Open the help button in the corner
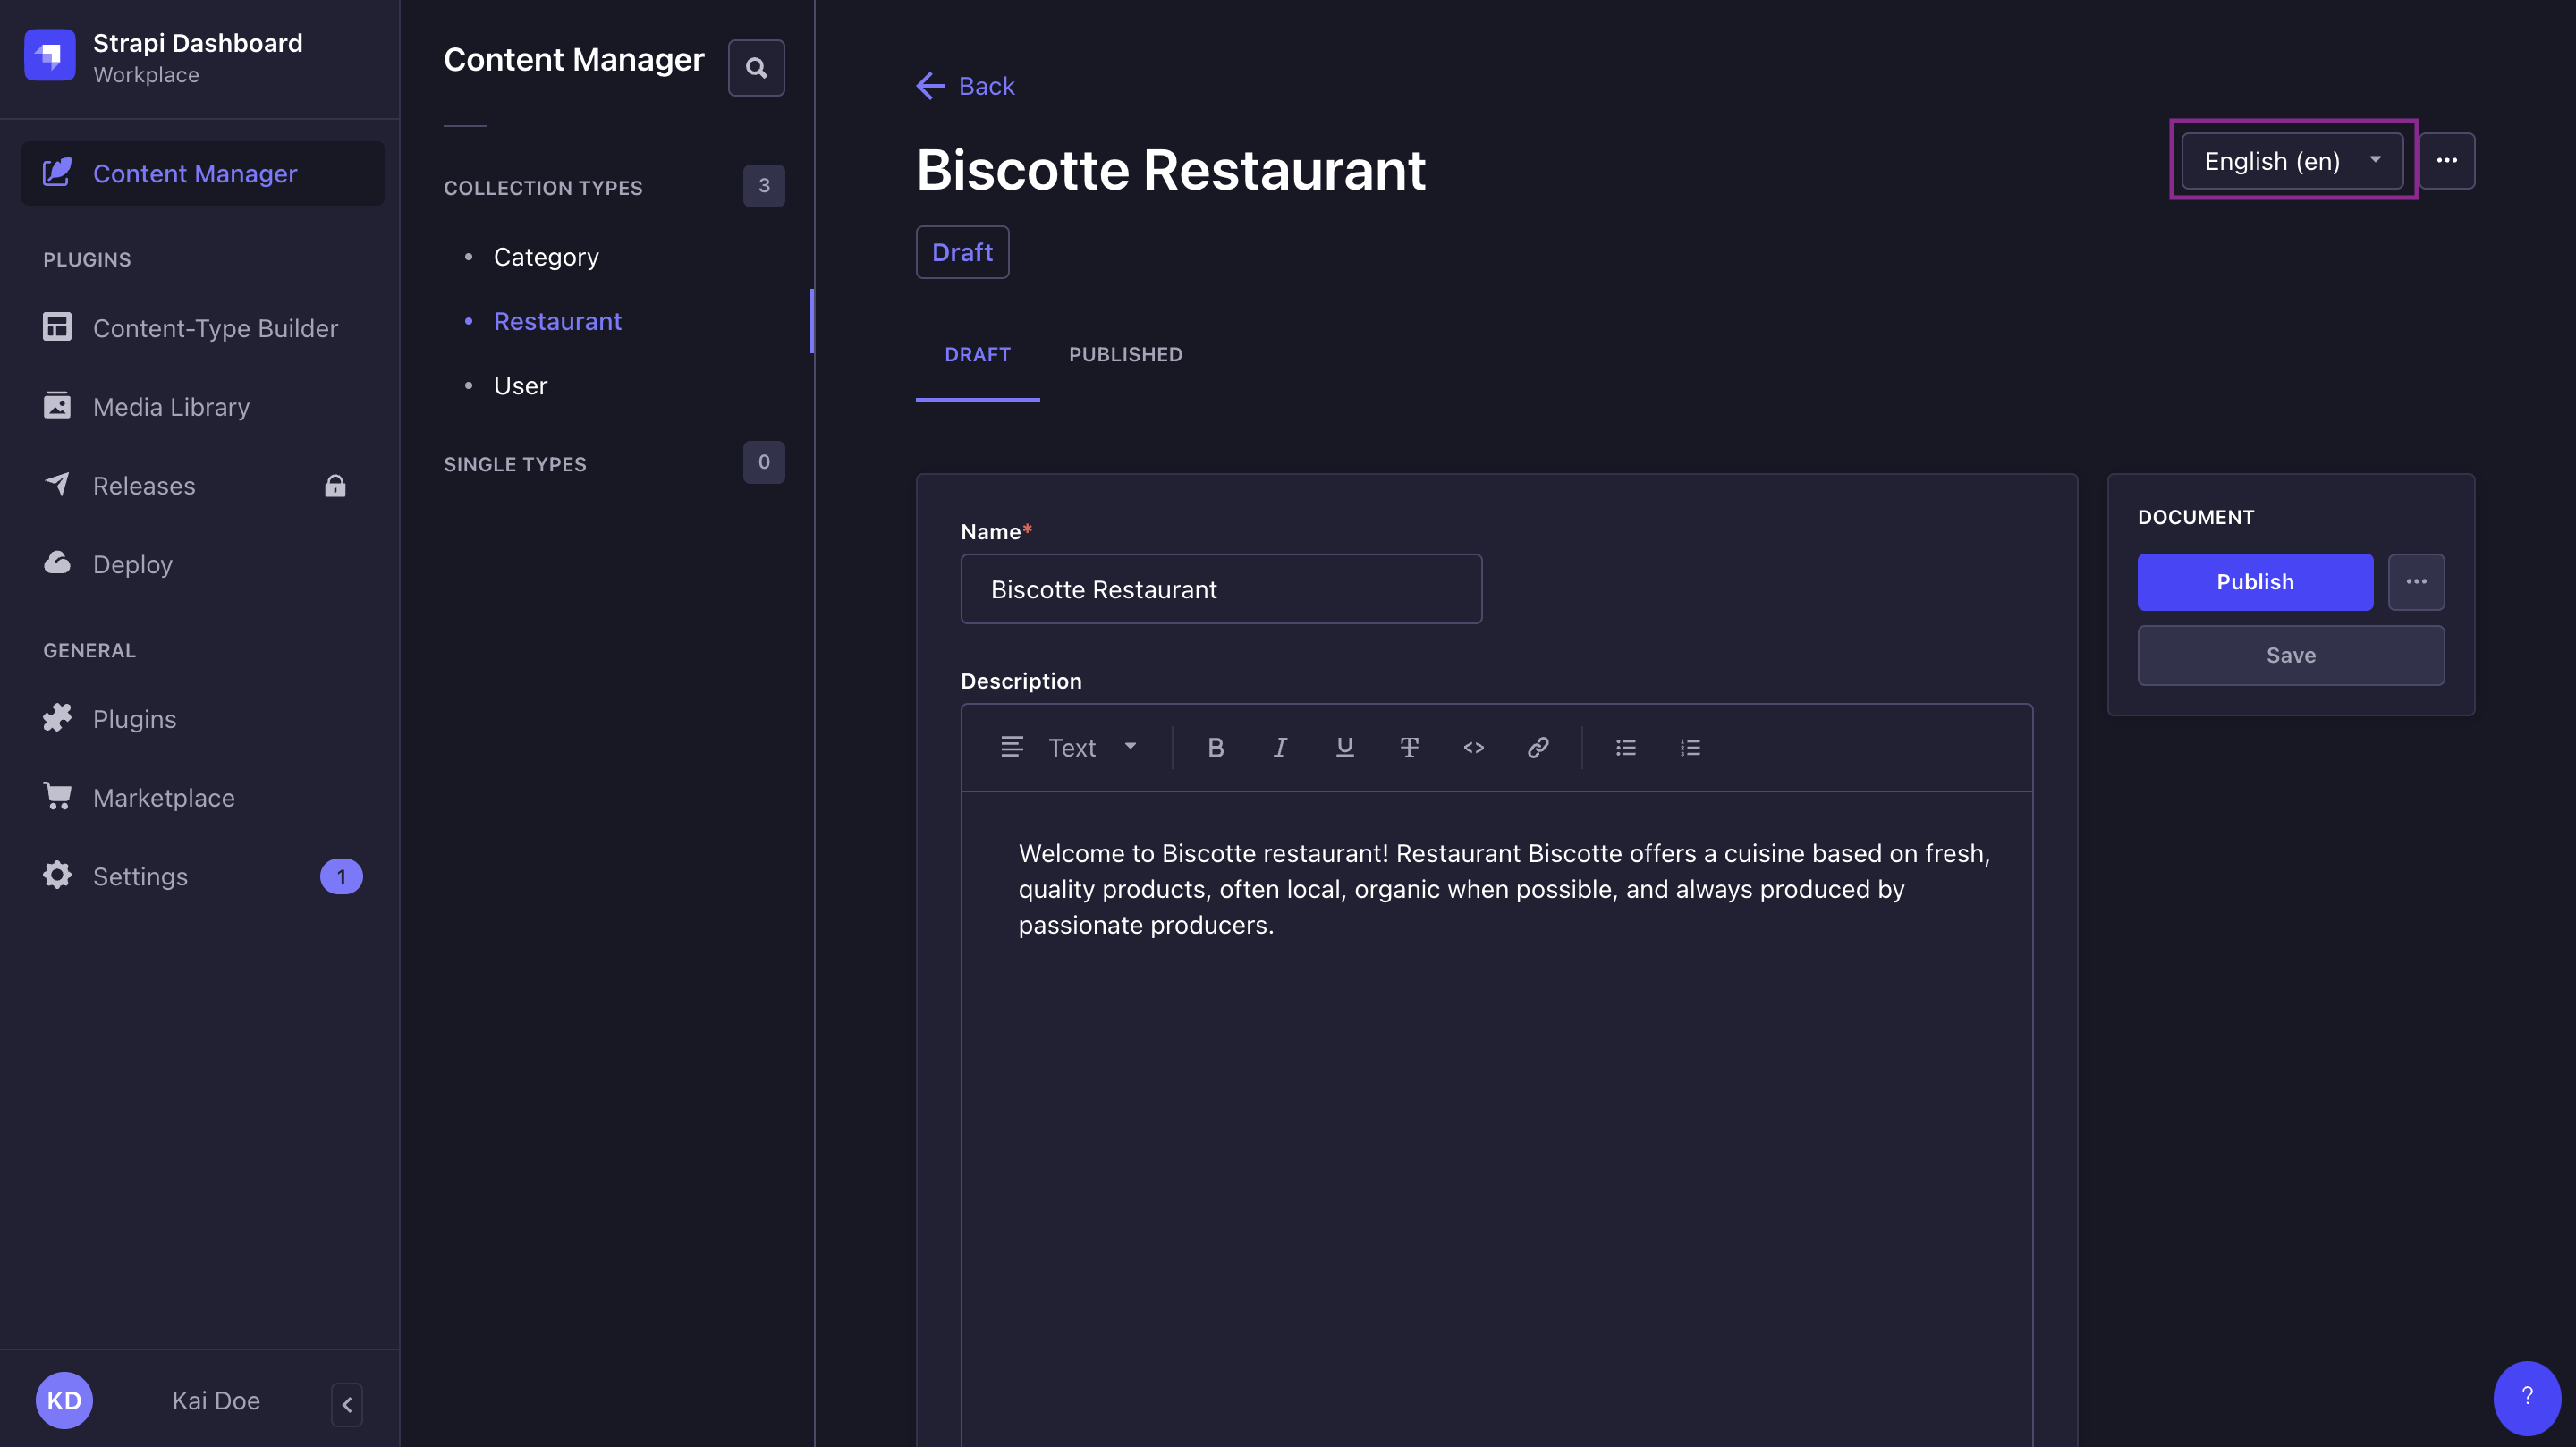 [2528, 1397]
